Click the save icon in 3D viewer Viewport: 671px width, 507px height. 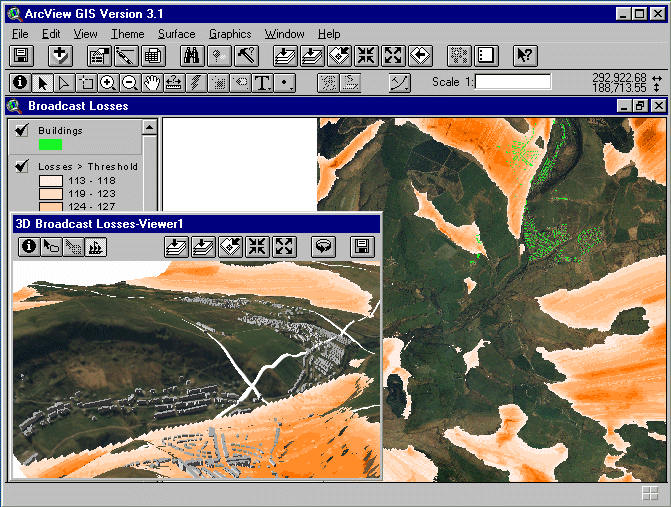point(362,246)
